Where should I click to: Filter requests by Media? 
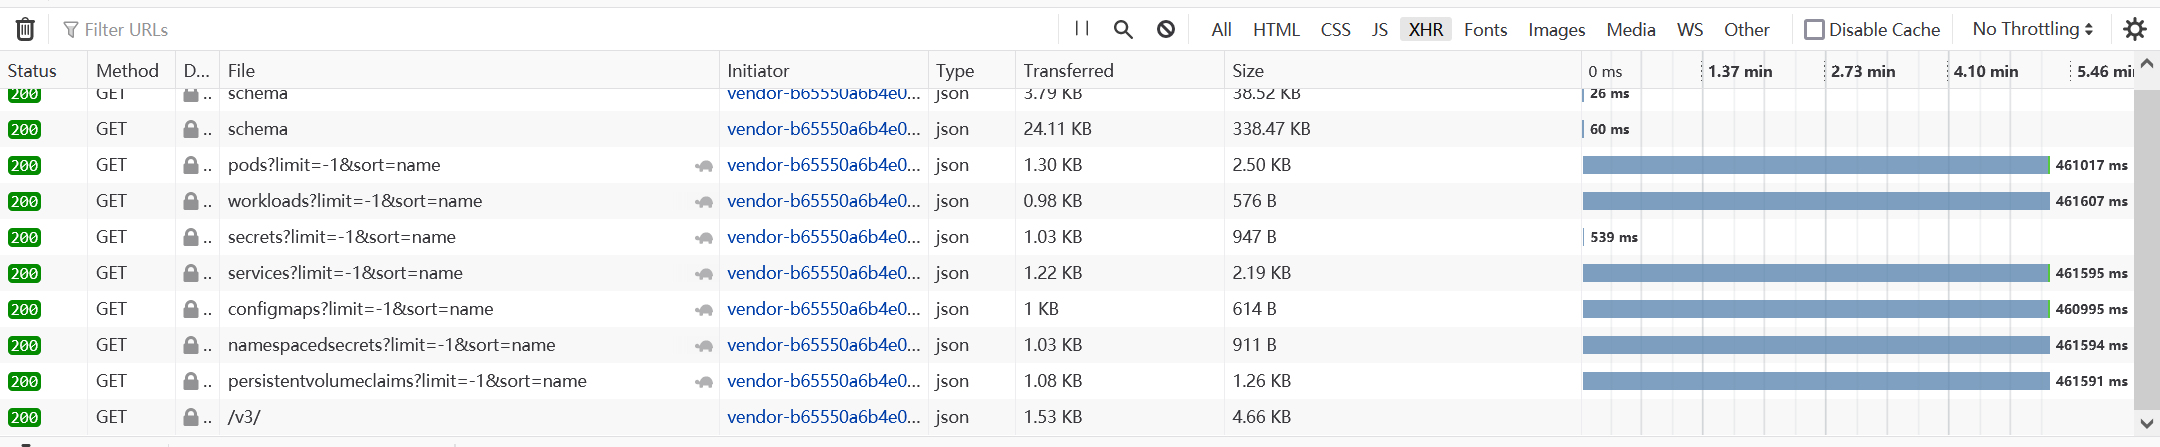(1631, 30)
